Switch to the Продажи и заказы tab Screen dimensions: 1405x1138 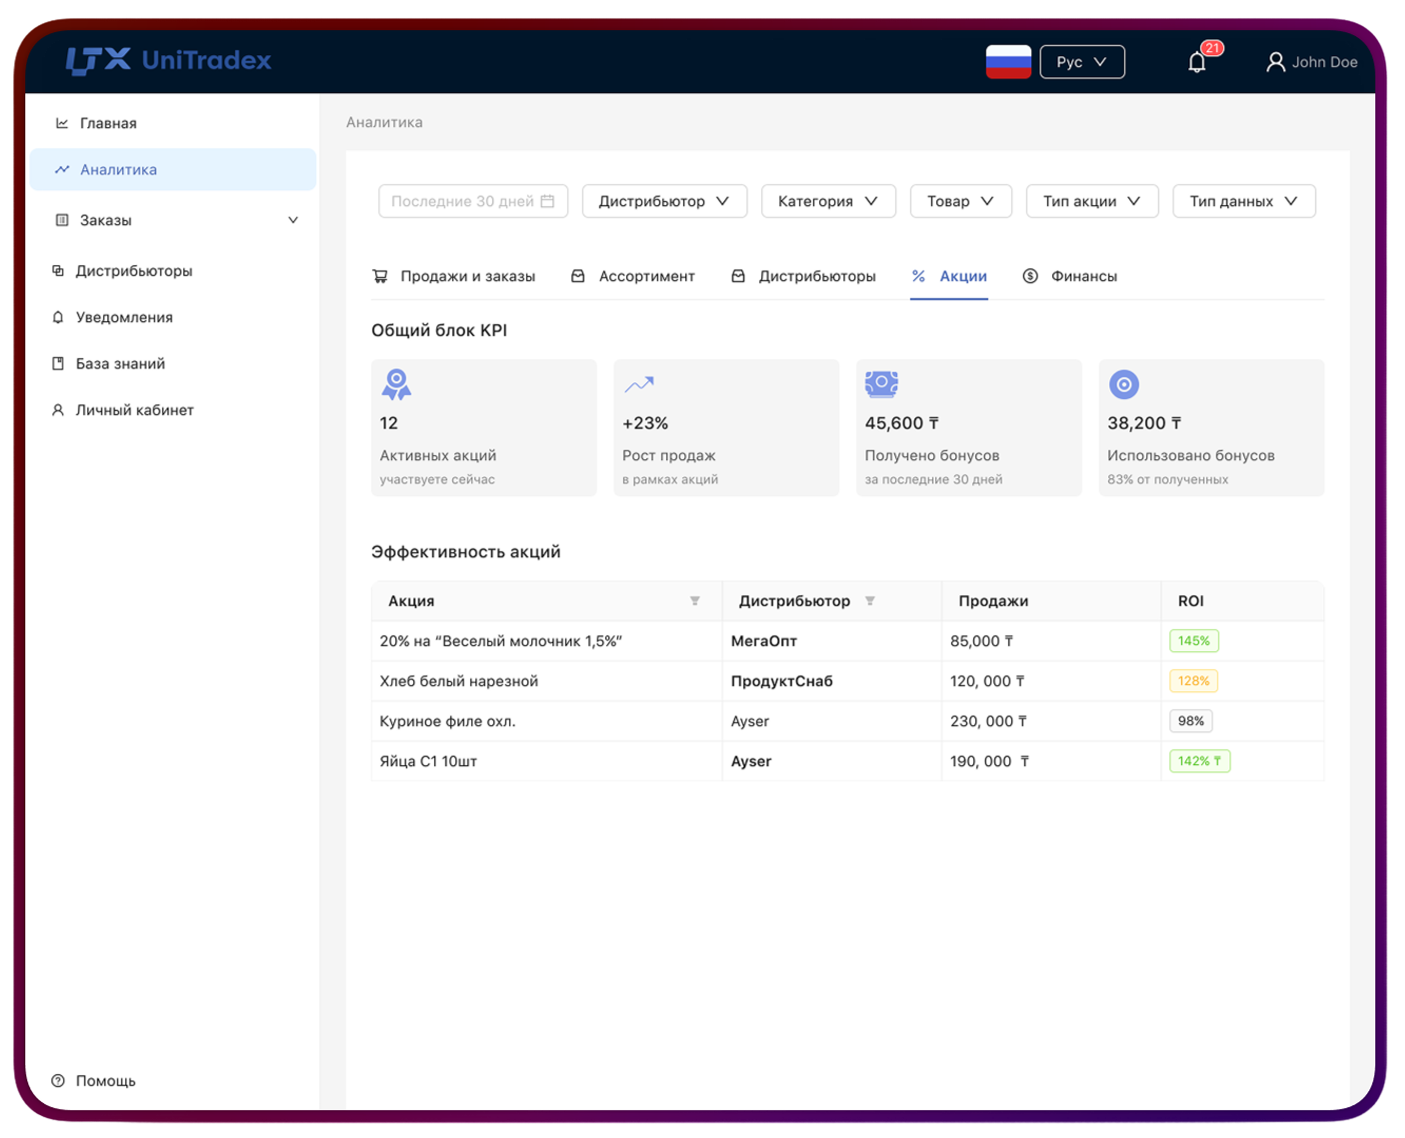click(x=454, y=276)
